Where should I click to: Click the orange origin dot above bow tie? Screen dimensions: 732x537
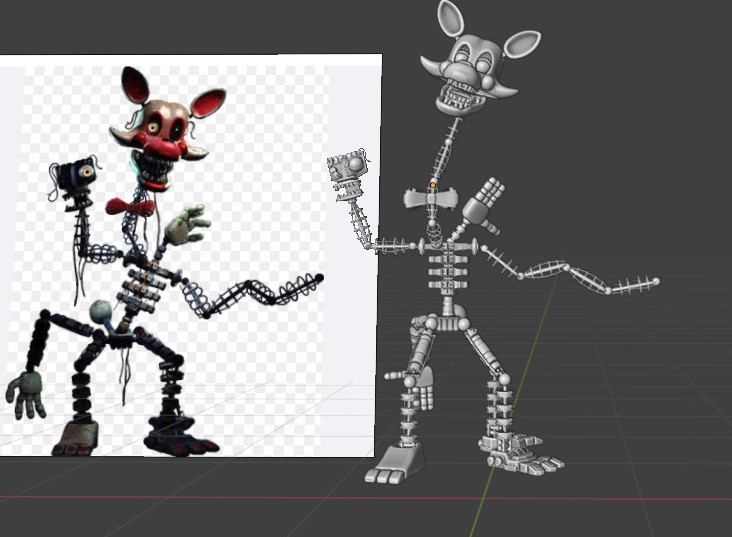coord(433,185)
